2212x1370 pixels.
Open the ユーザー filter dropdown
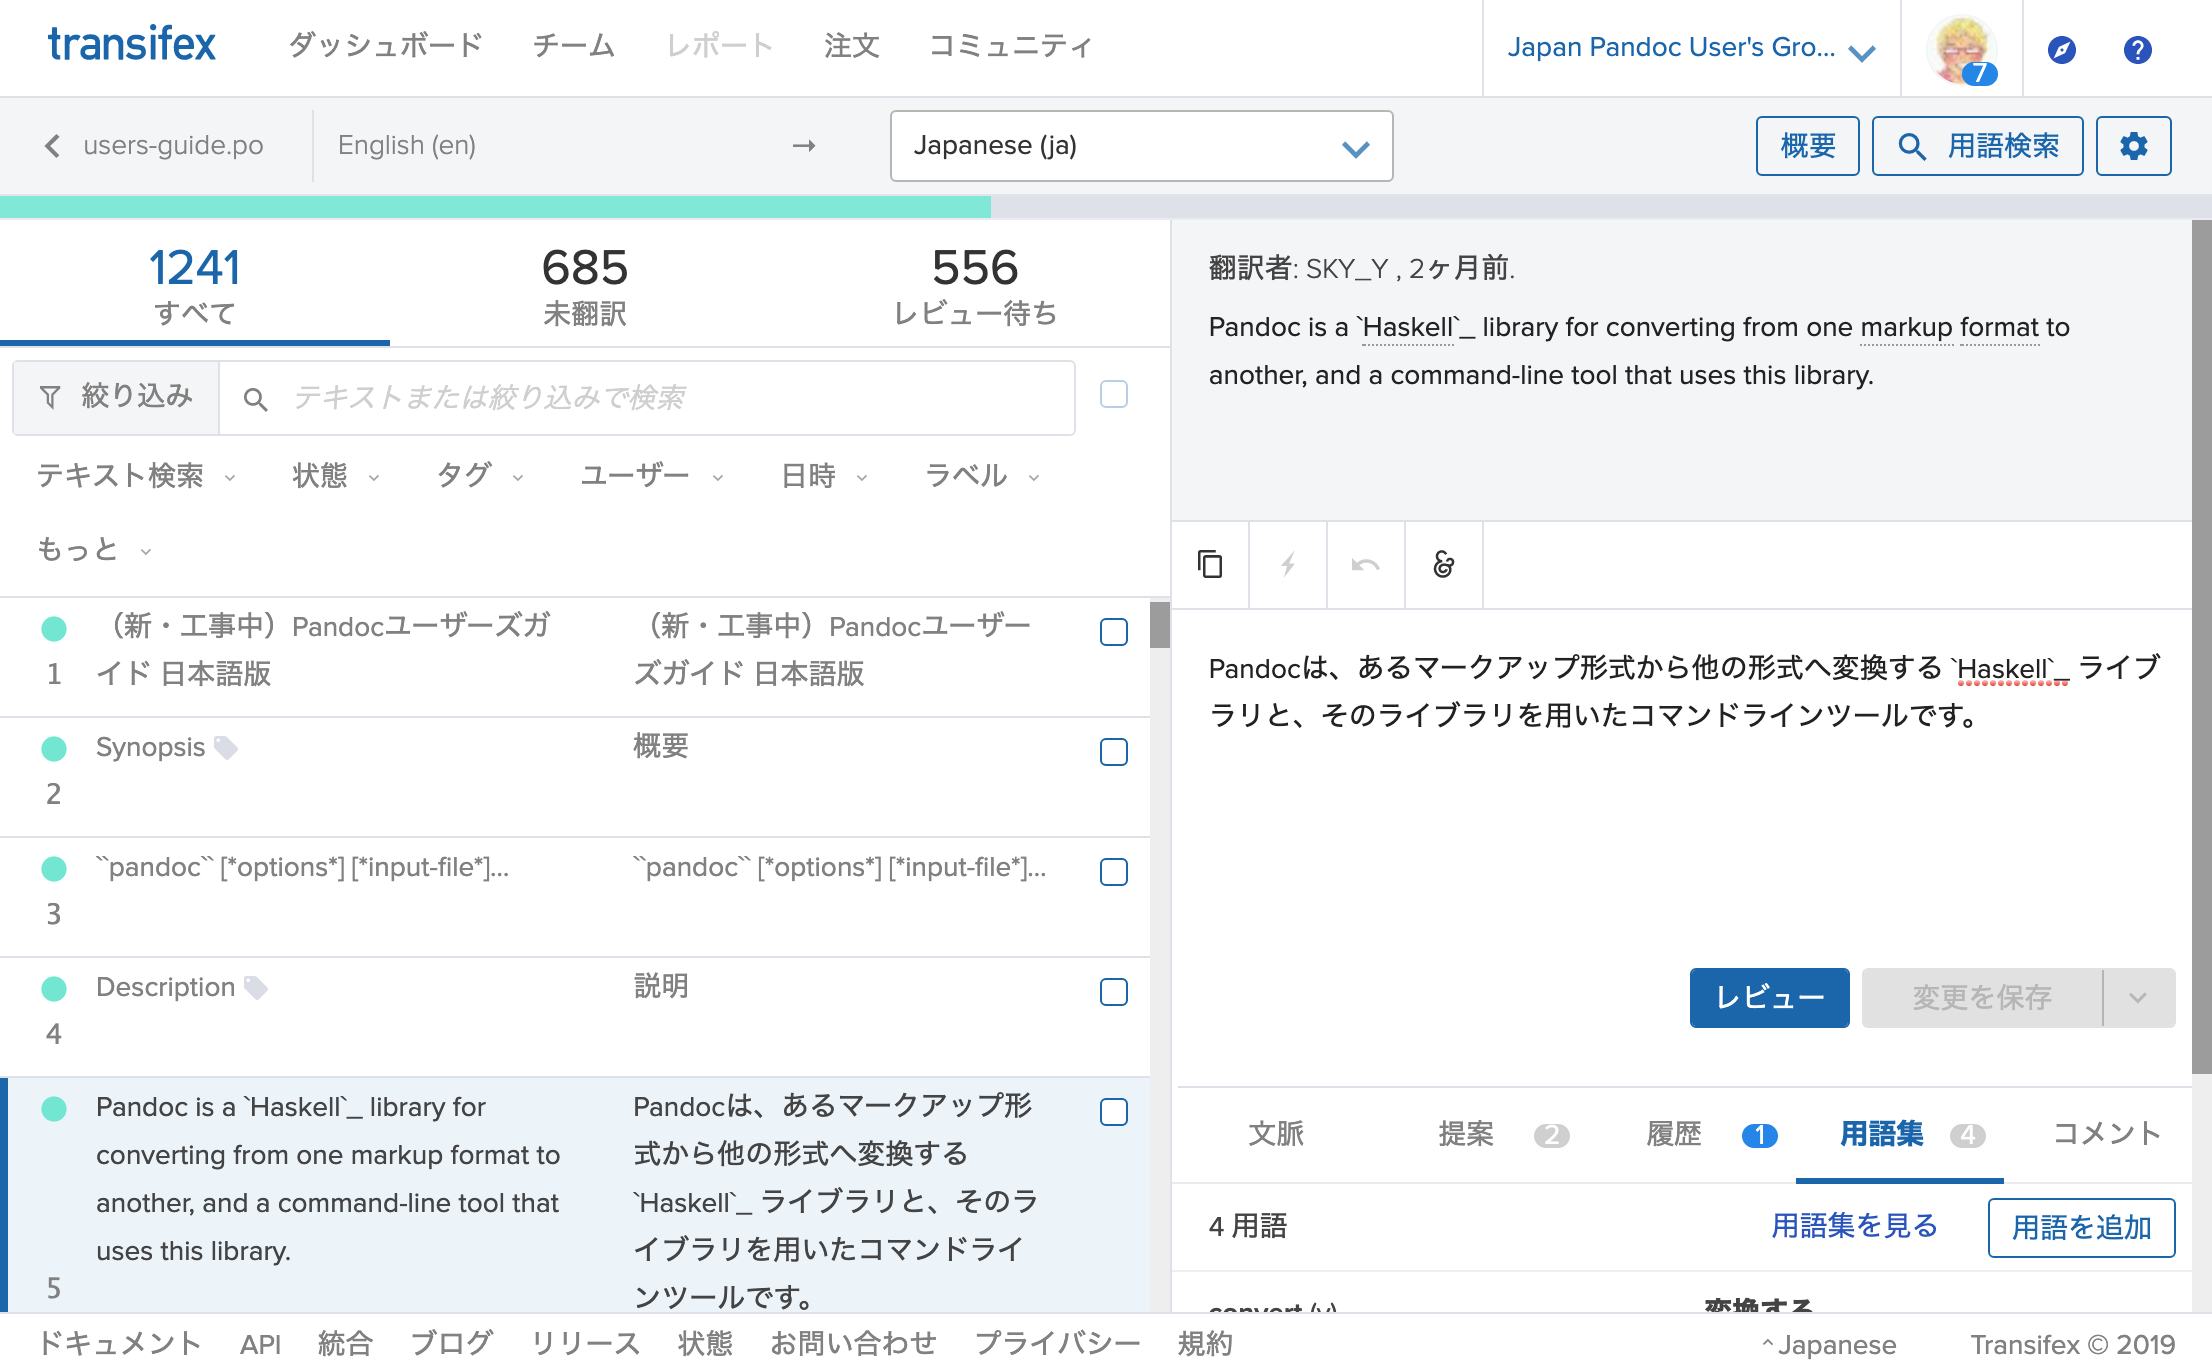coord(652,476)
